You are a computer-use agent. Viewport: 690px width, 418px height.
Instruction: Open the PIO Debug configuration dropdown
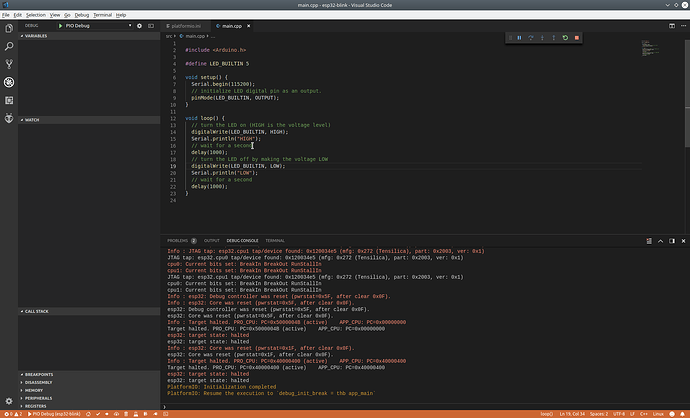98,26
